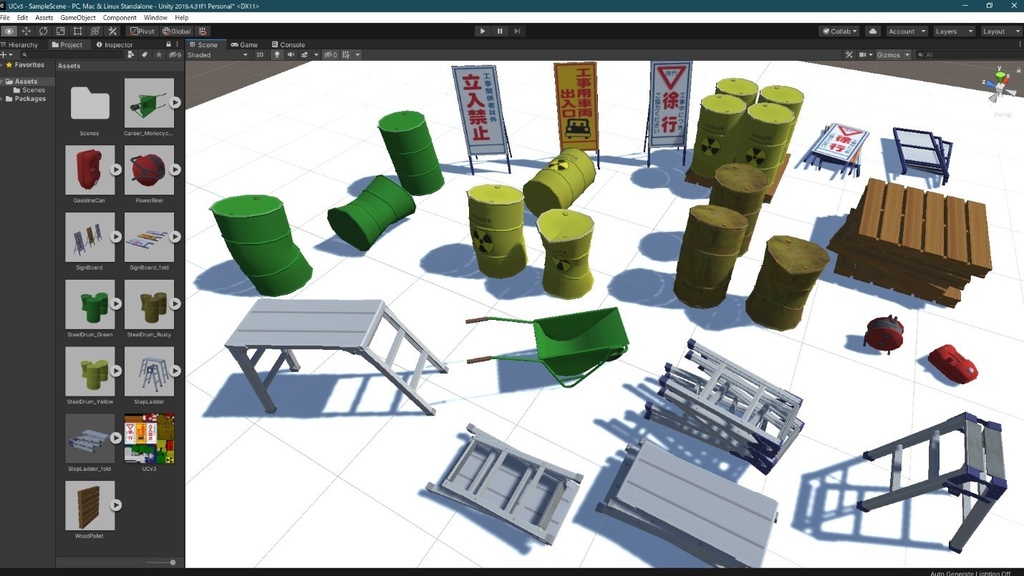Toggle scene lighting lightbulb

click(277, 55)
